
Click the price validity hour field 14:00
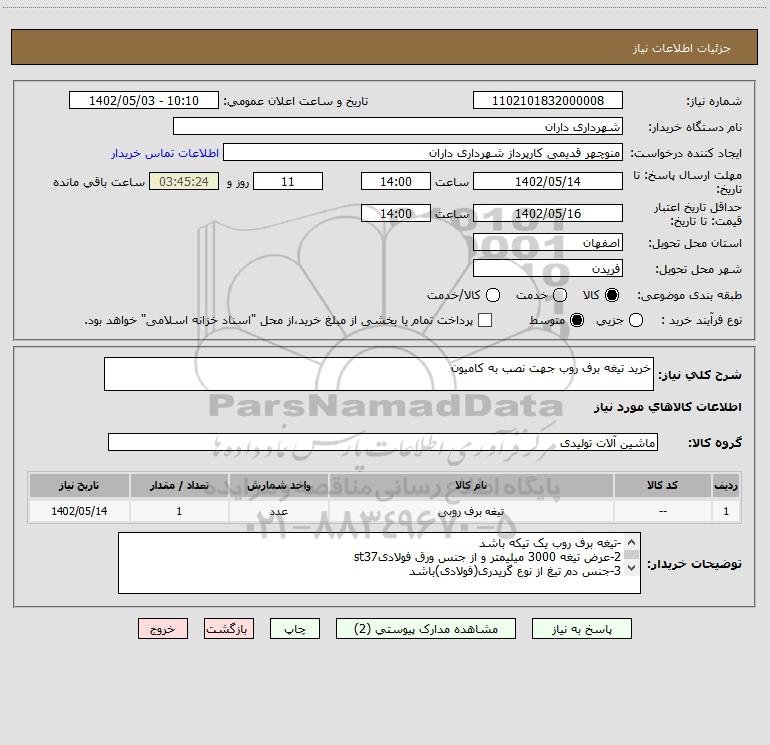tap(396, 213)
